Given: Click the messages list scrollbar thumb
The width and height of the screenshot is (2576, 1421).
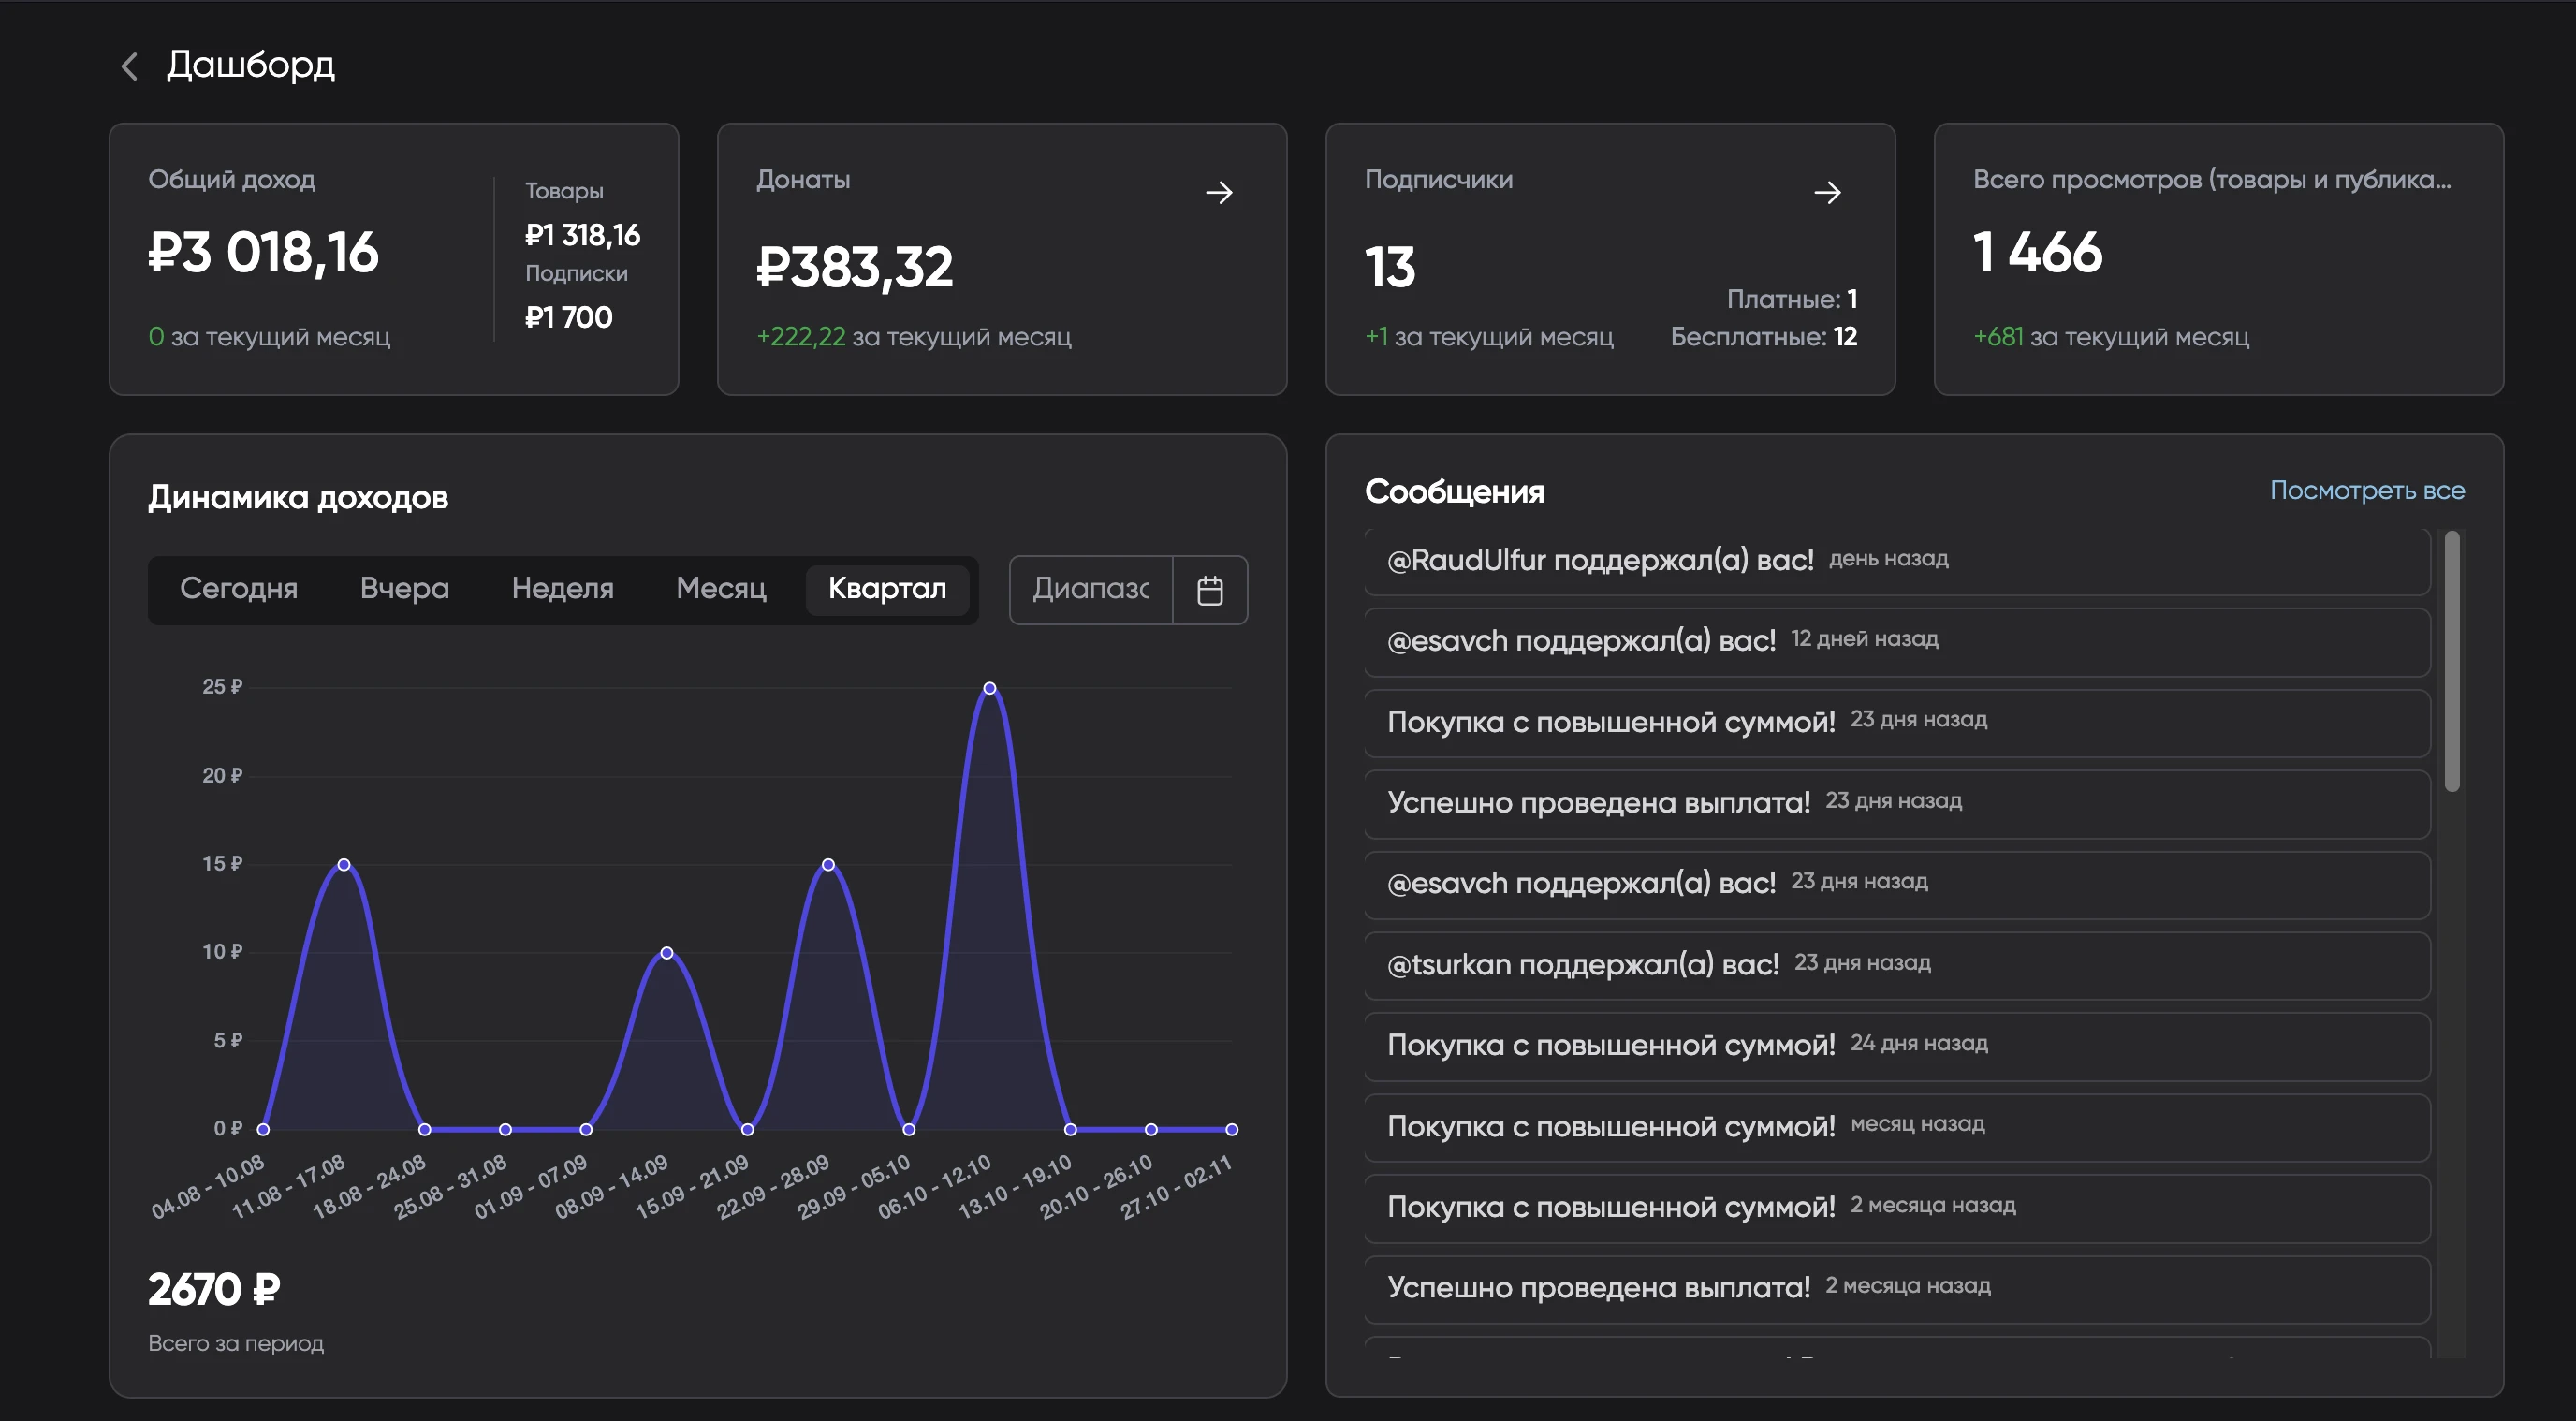Looking at the screenshot, I should [x=2451, y=660].
